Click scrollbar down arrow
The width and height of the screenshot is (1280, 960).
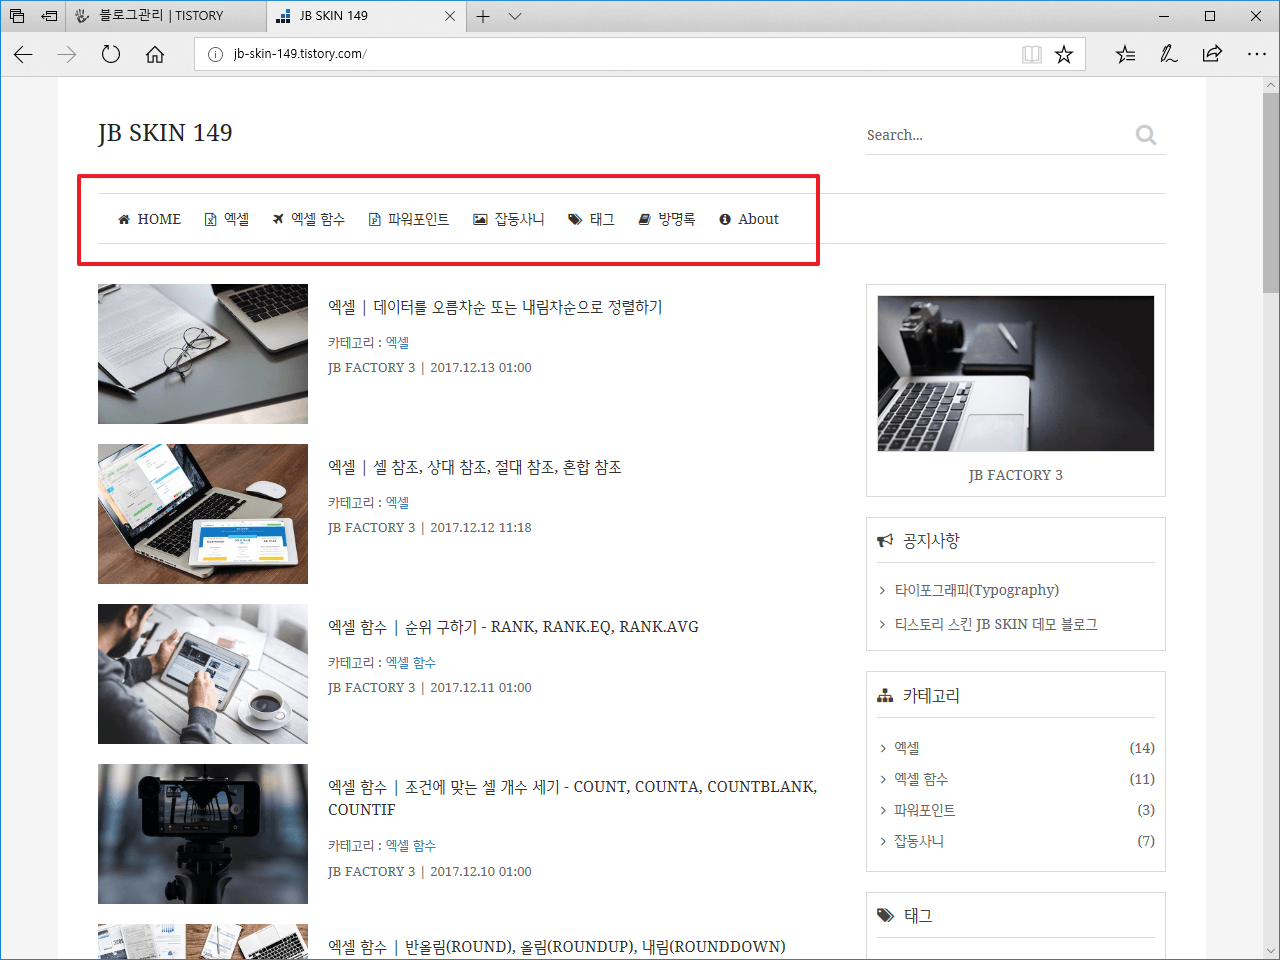[1271, 950]
